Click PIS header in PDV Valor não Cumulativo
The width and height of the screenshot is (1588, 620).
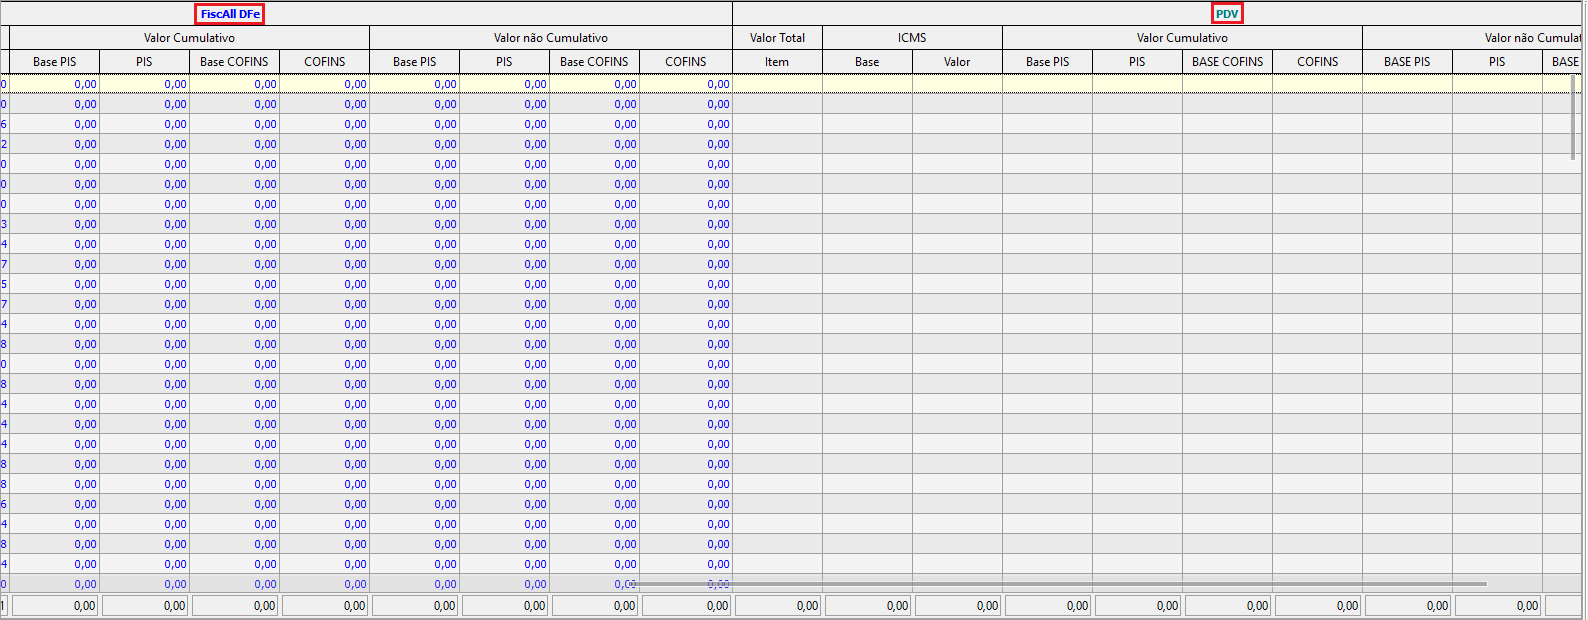point(1498,62)
